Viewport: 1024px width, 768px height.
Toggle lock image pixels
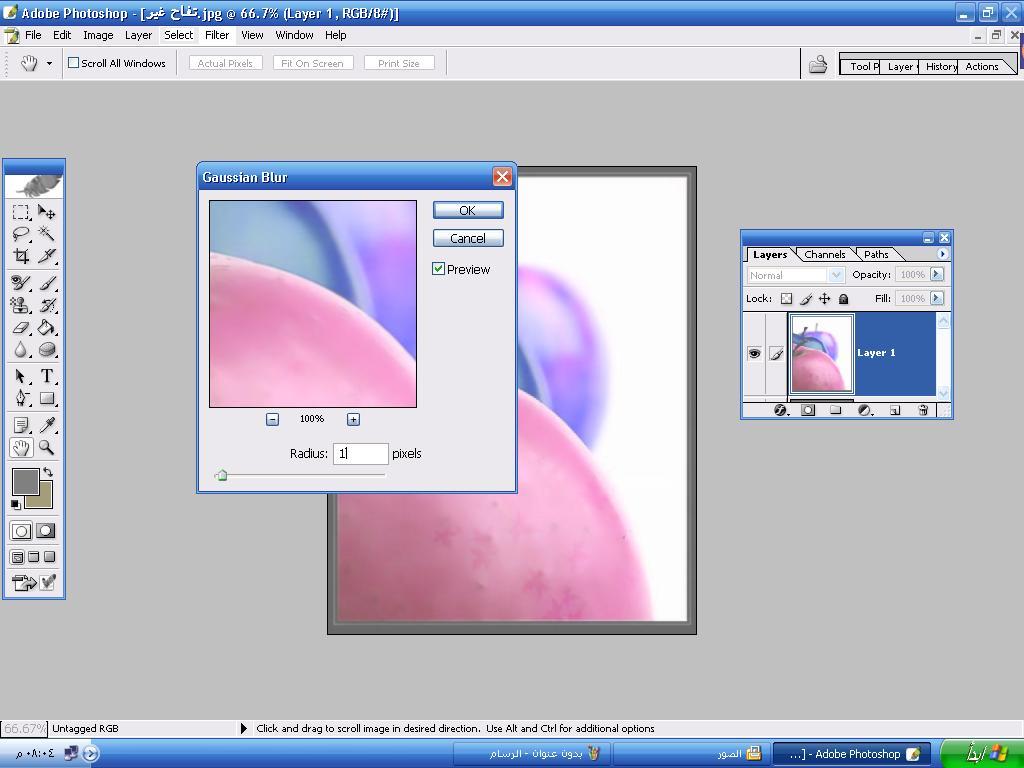[x=806, y=299]
